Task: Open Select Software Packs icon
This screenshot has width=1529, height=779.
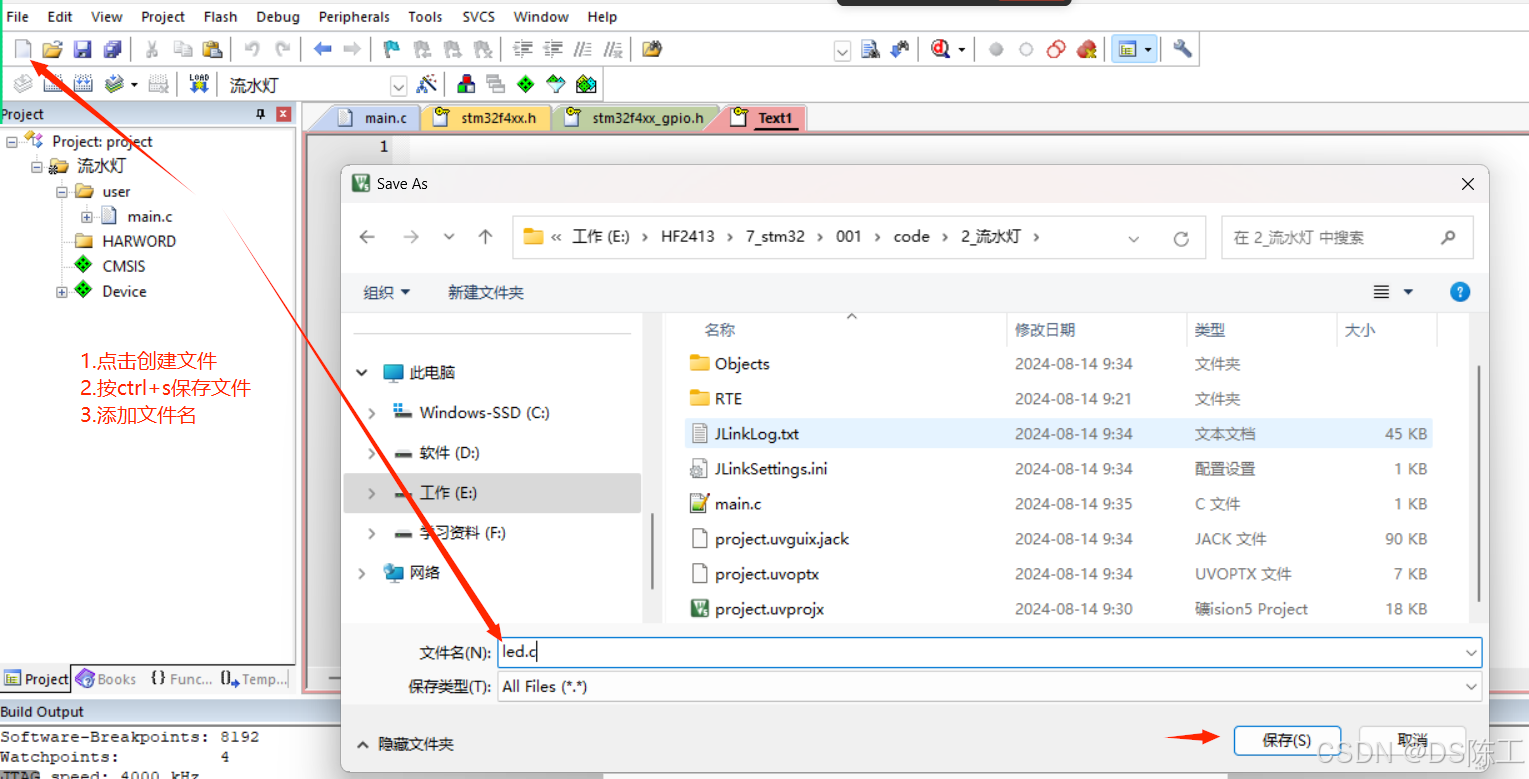Action: coord(556,84)
